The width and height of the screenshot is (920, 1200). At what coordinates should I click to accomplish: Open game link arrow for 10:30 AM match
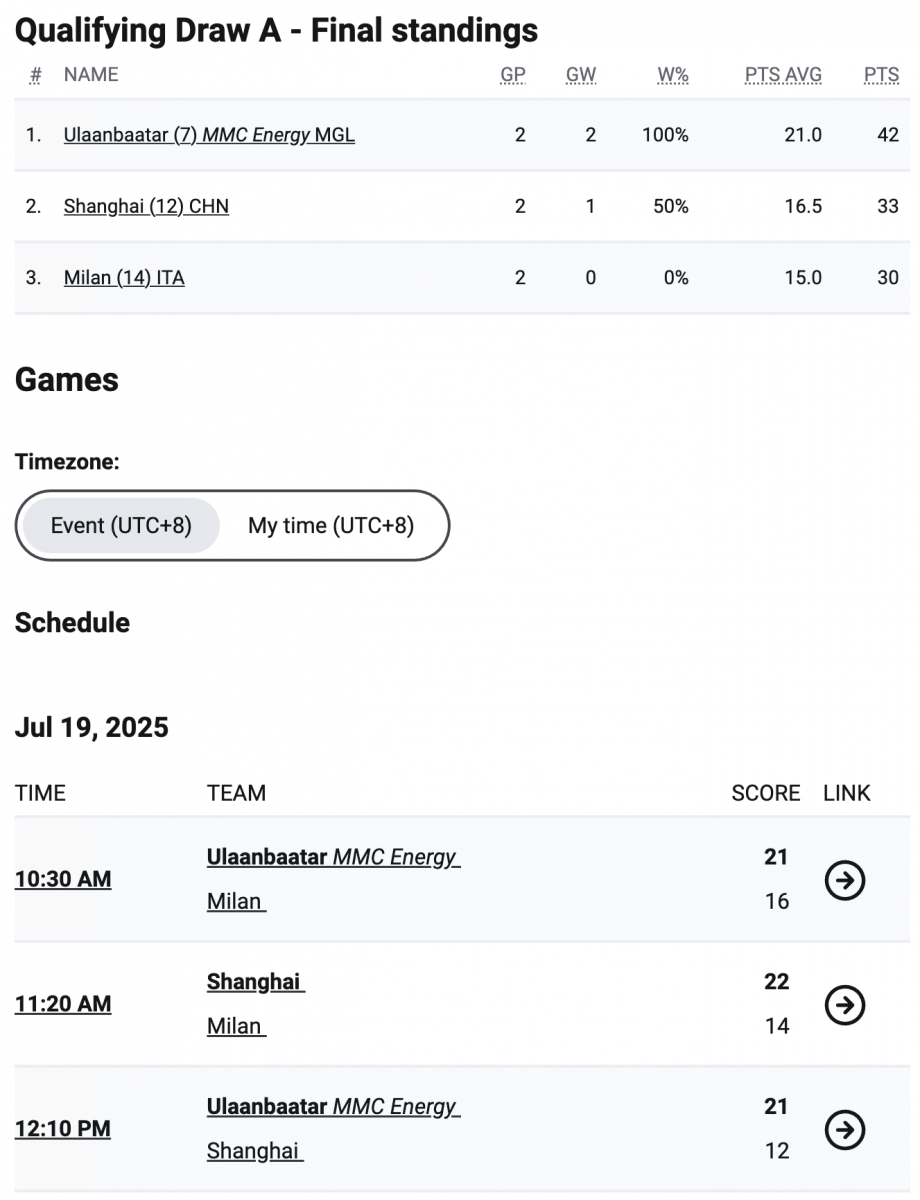click(x=845, y=880)
